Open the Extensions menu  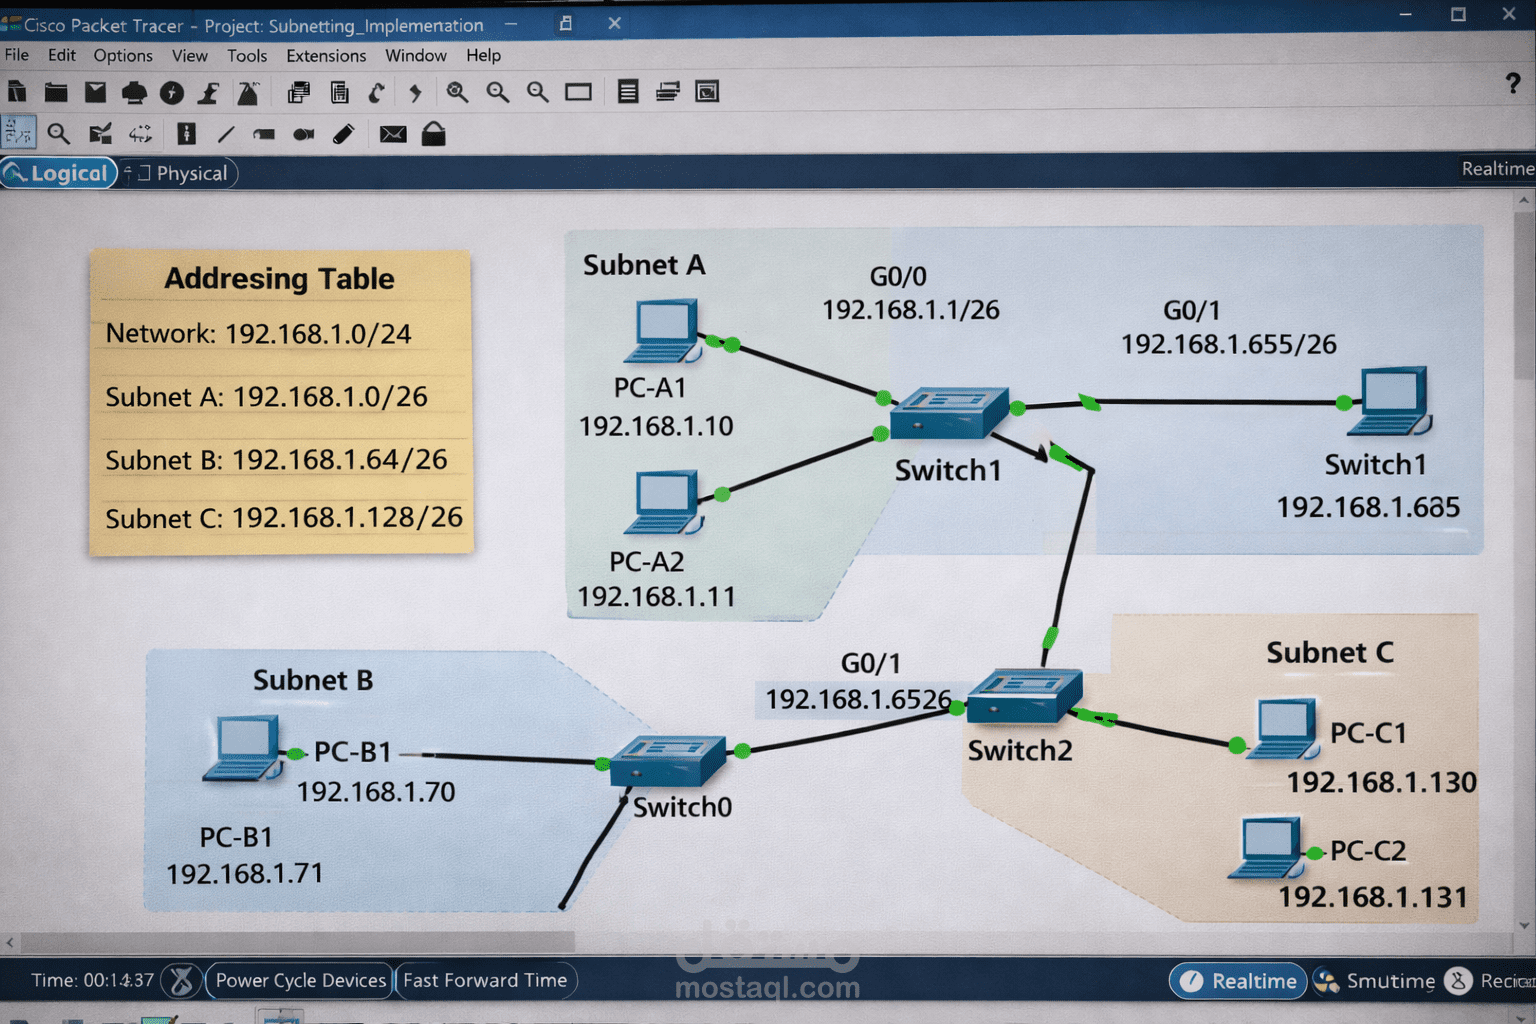click(326, 55)
